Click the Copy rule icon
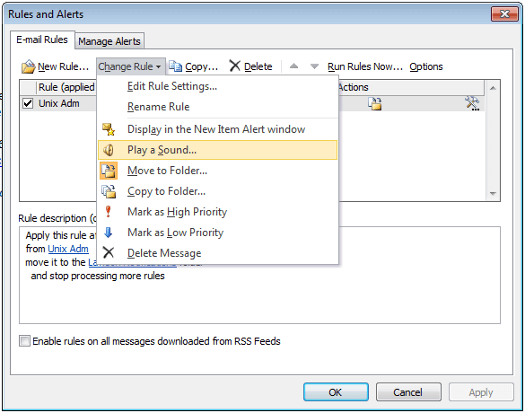Screen dimensions: 525x413 [175, 66]
